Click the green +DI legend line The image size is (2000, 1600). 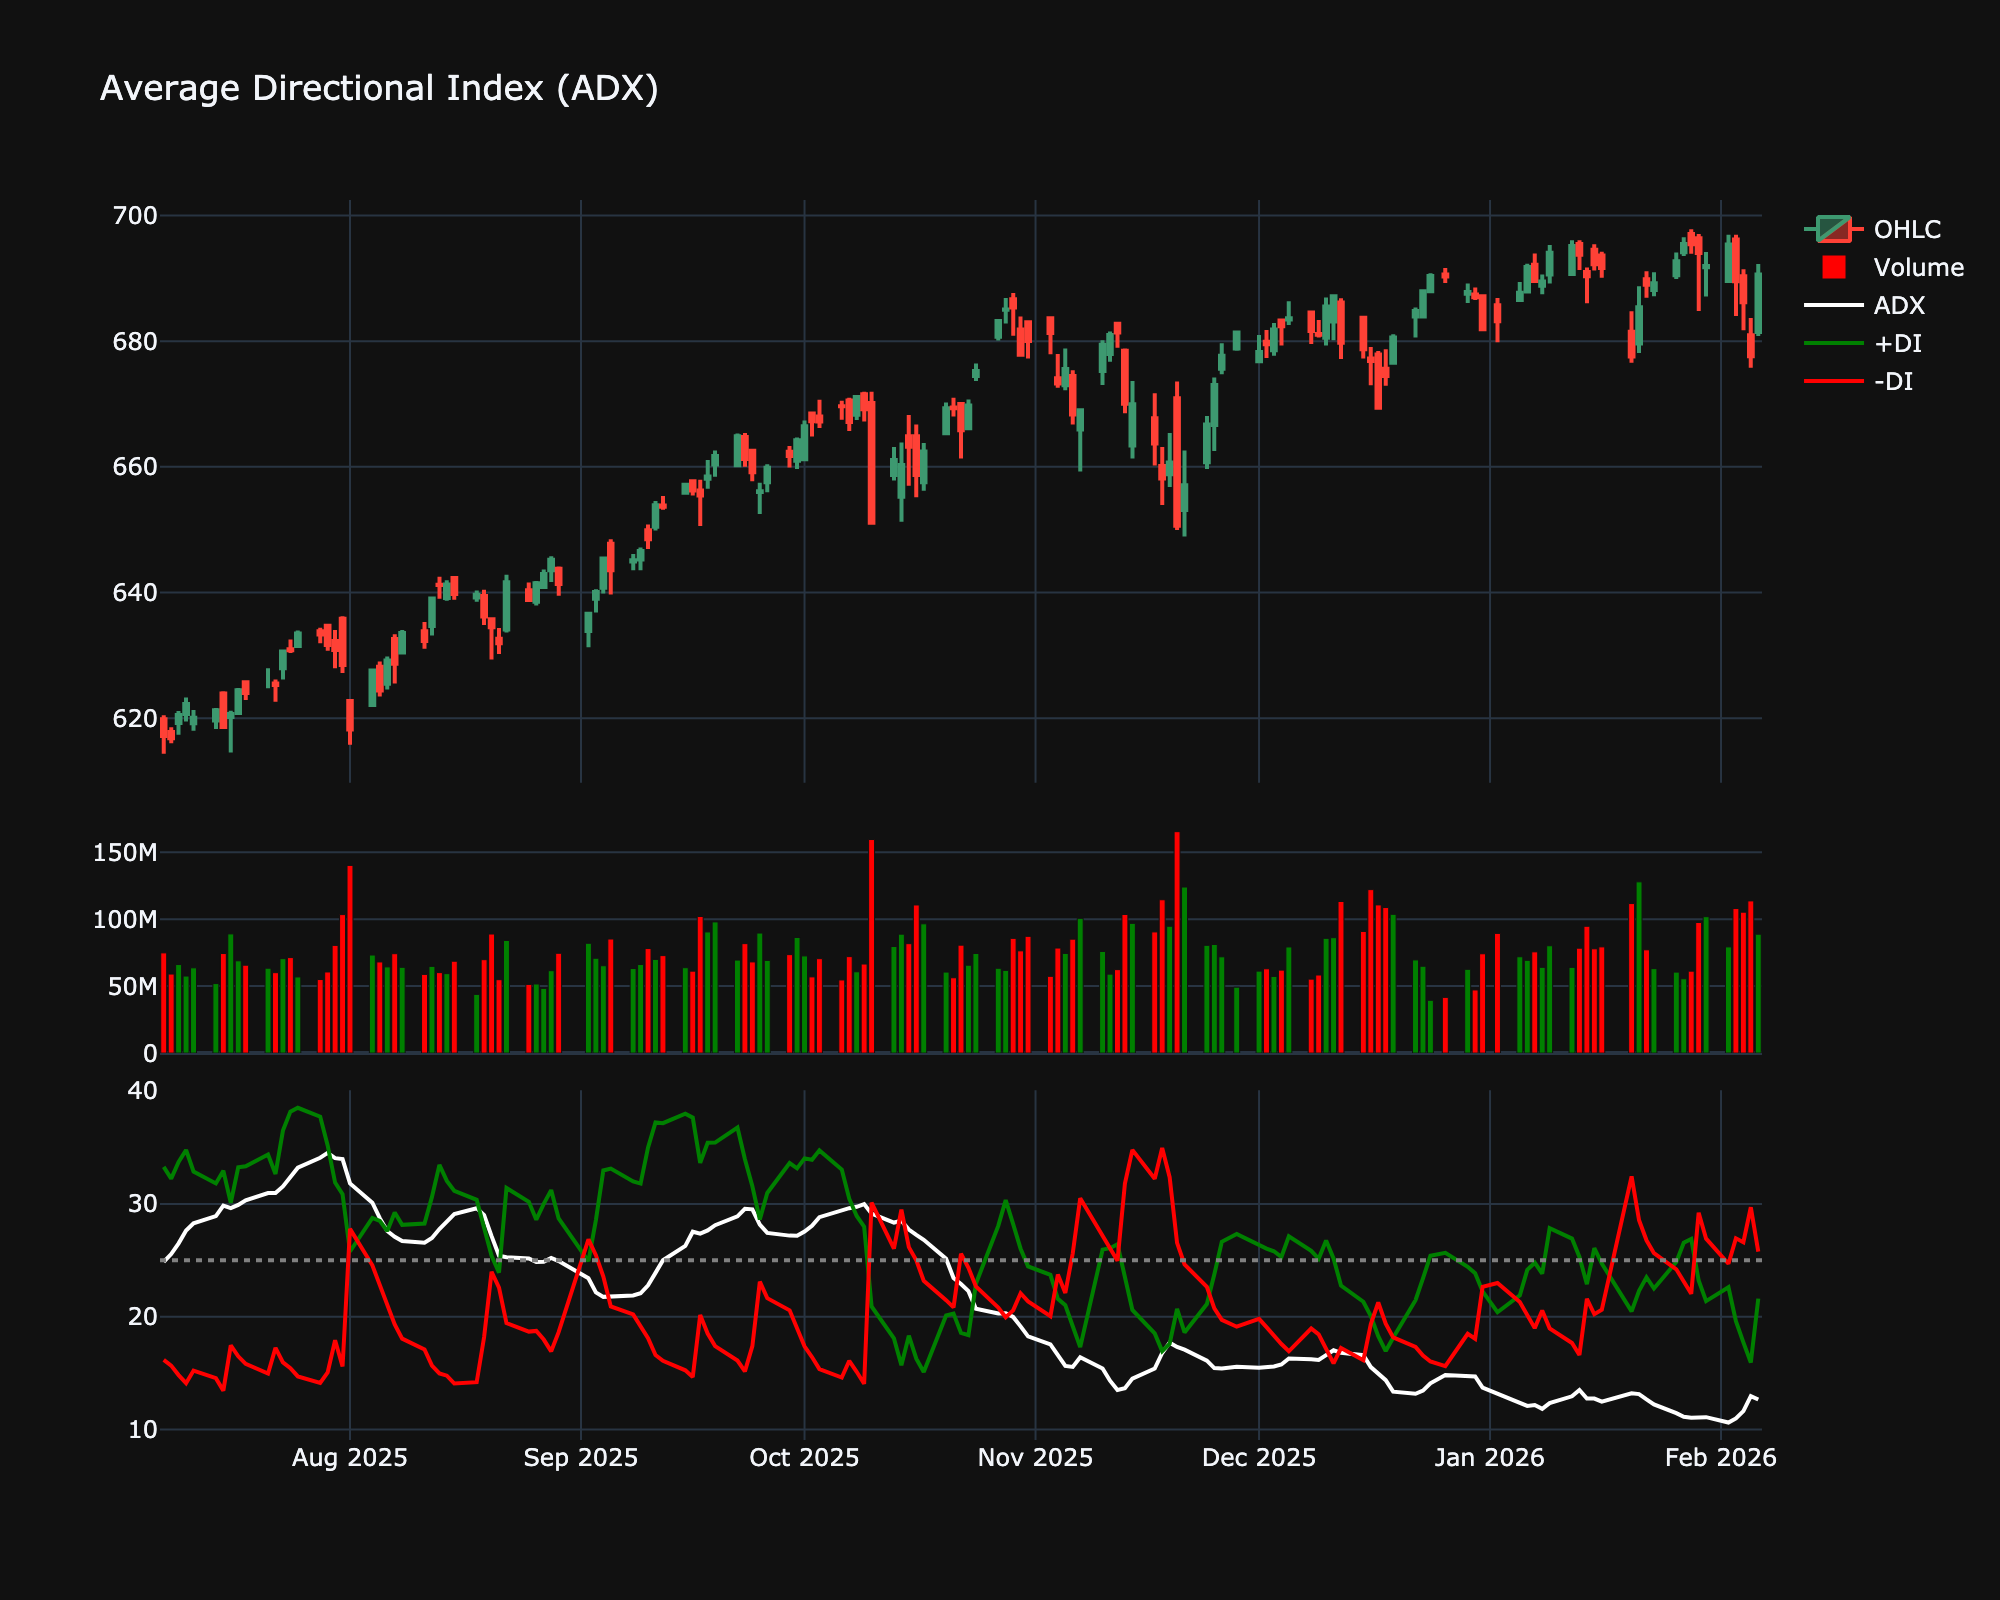[x=1833, y=343]
